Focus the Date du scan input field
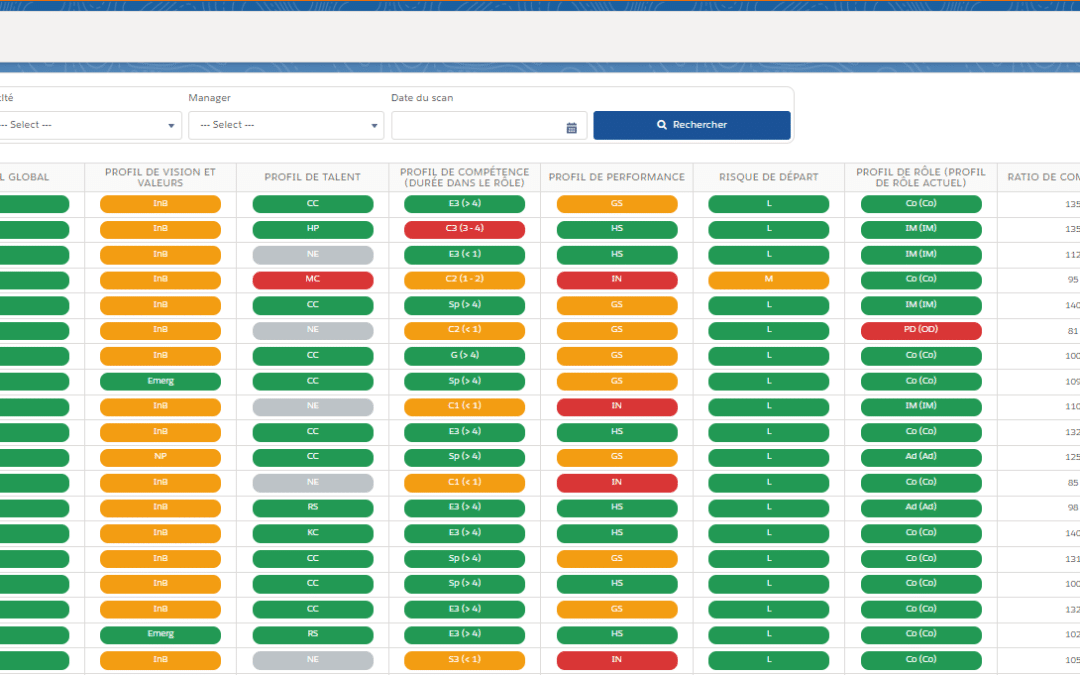Viewport: 1080px width, 675px height. [x=489, y=125]
